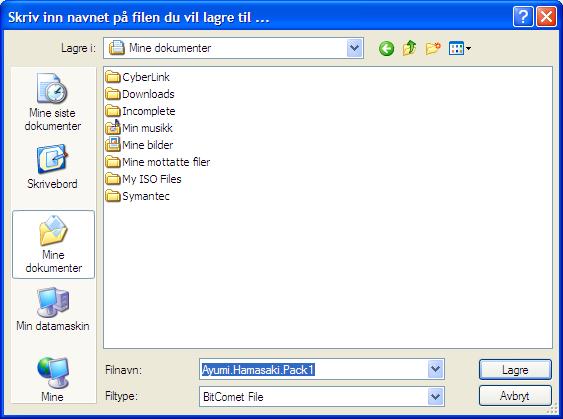Screen dimensions: 563x419
Task: Expand the Lagre i location dropdown
Action: pos(354,48)
